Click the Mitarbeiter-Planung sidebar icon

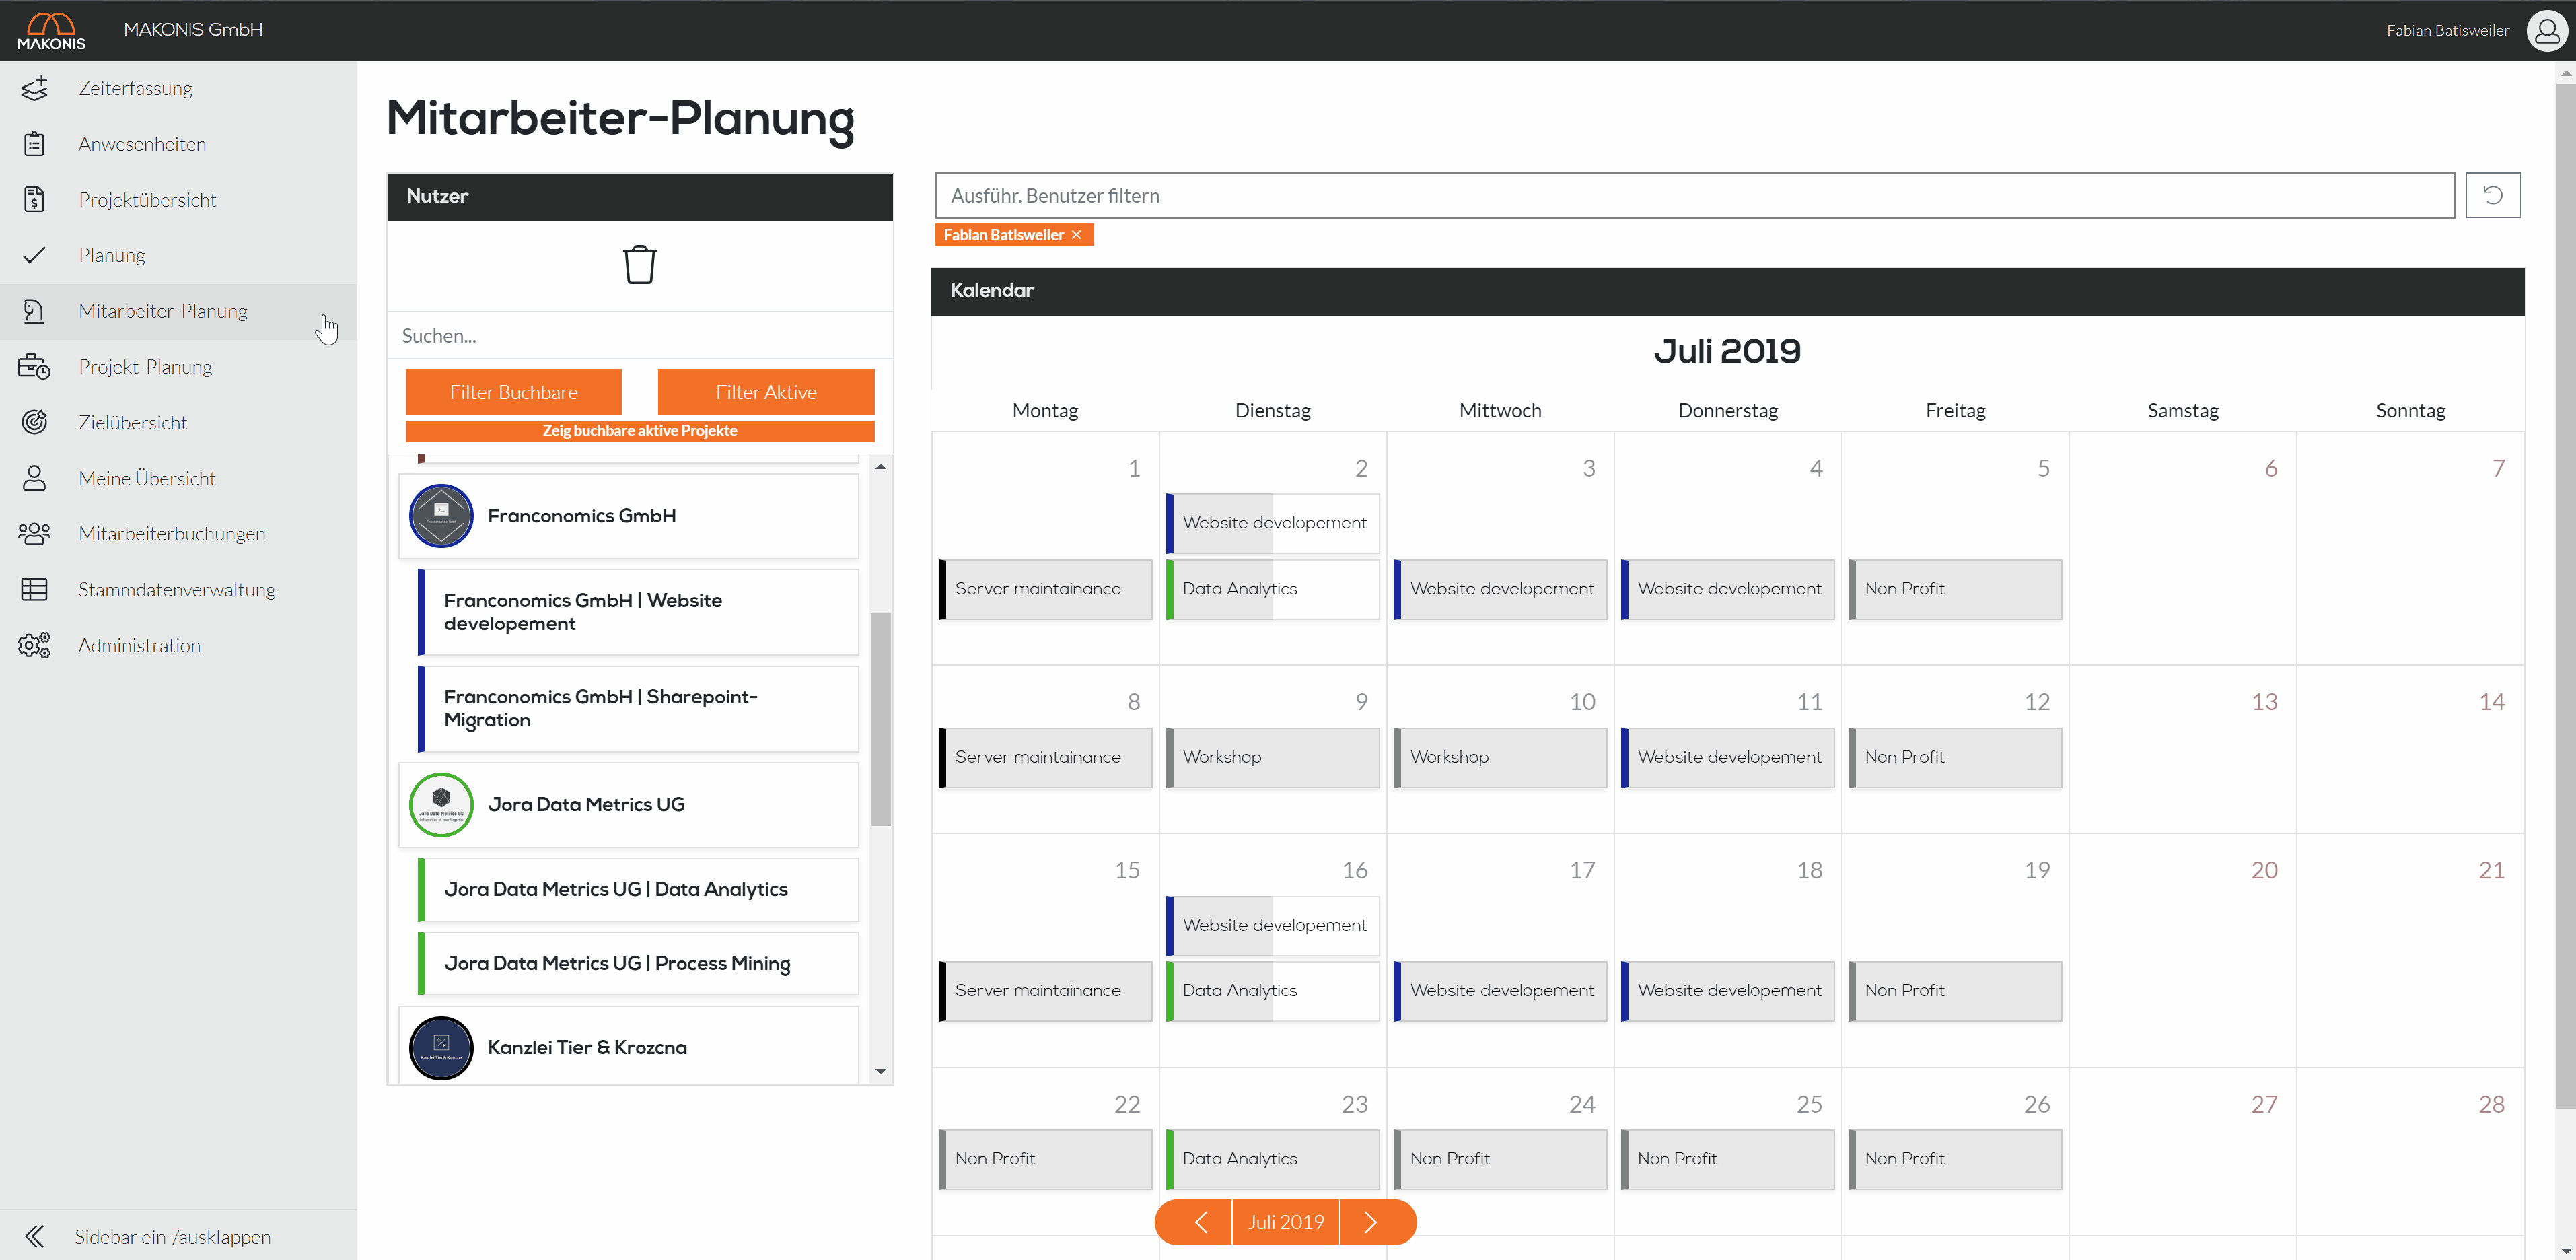pos(34,311)
